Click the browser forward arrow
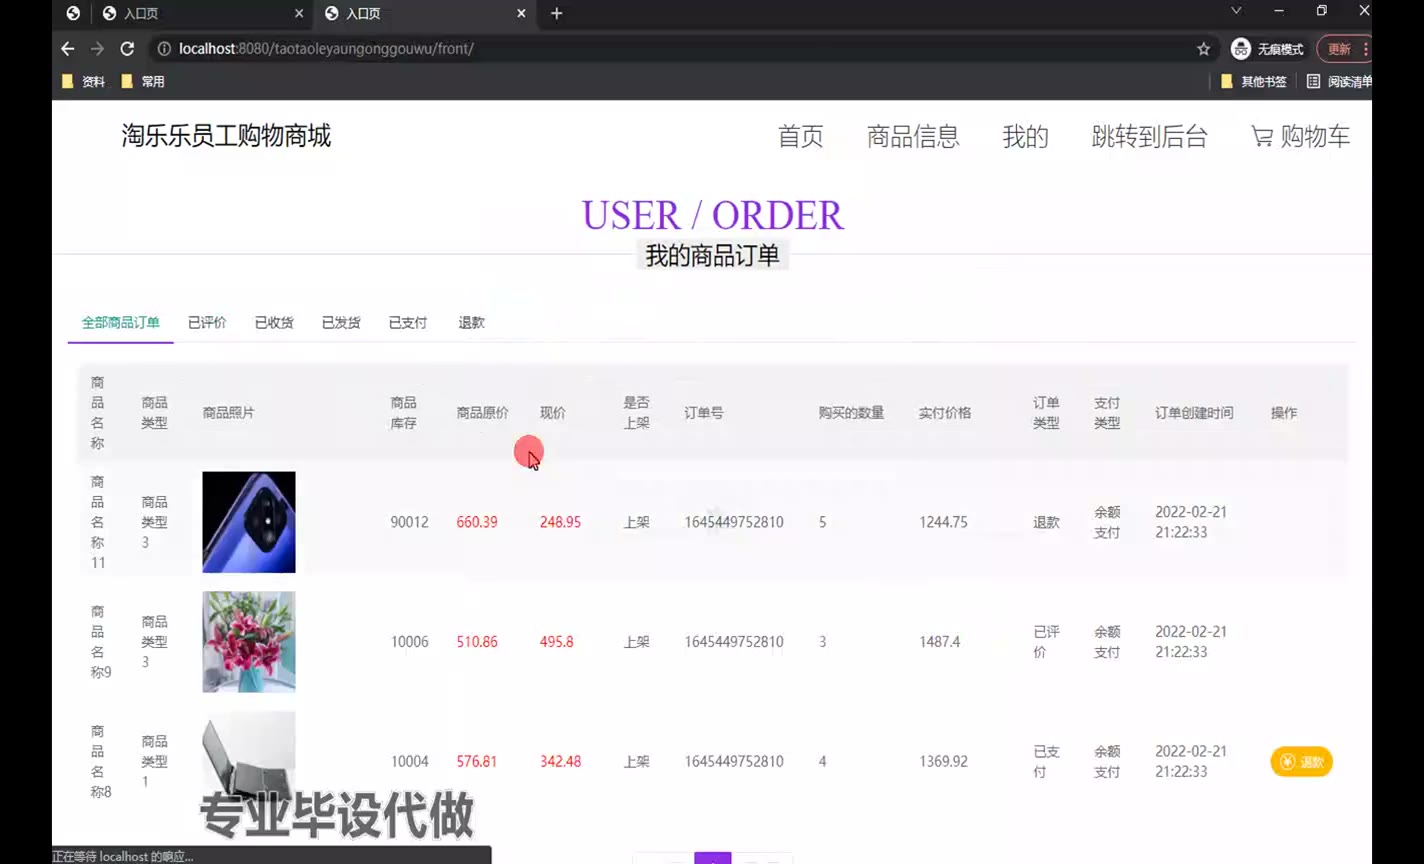 click(x=97, y=48)
